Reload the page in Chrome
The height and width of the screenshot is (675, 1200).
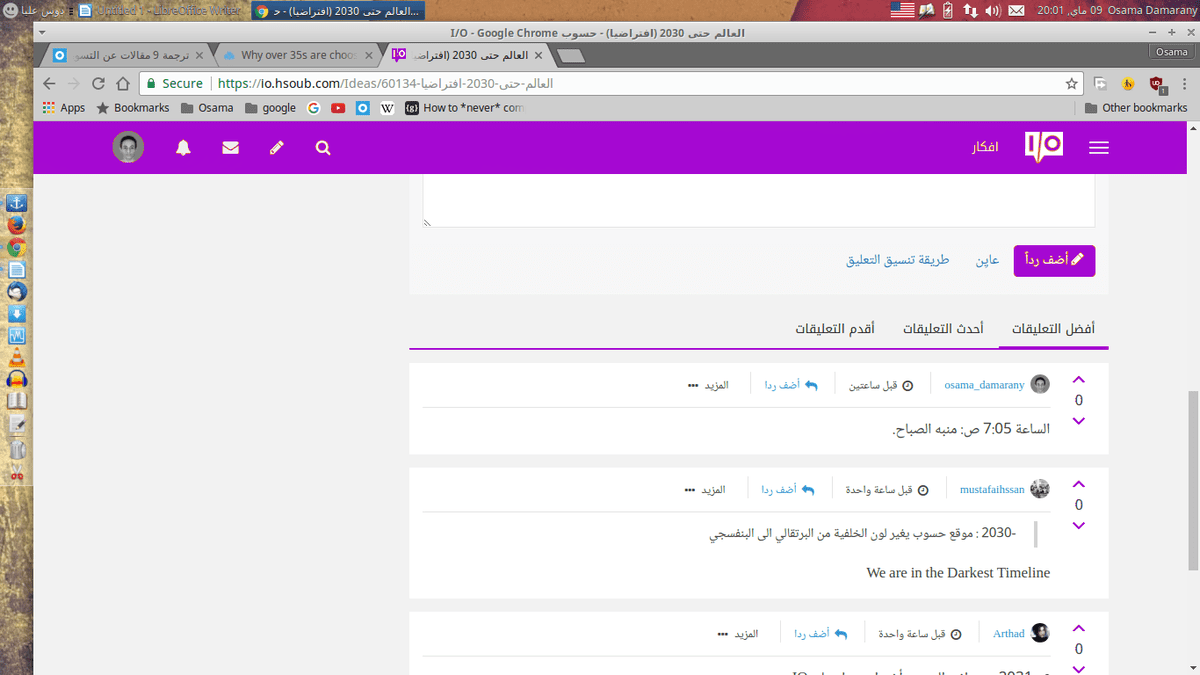[x=98, y=84]
